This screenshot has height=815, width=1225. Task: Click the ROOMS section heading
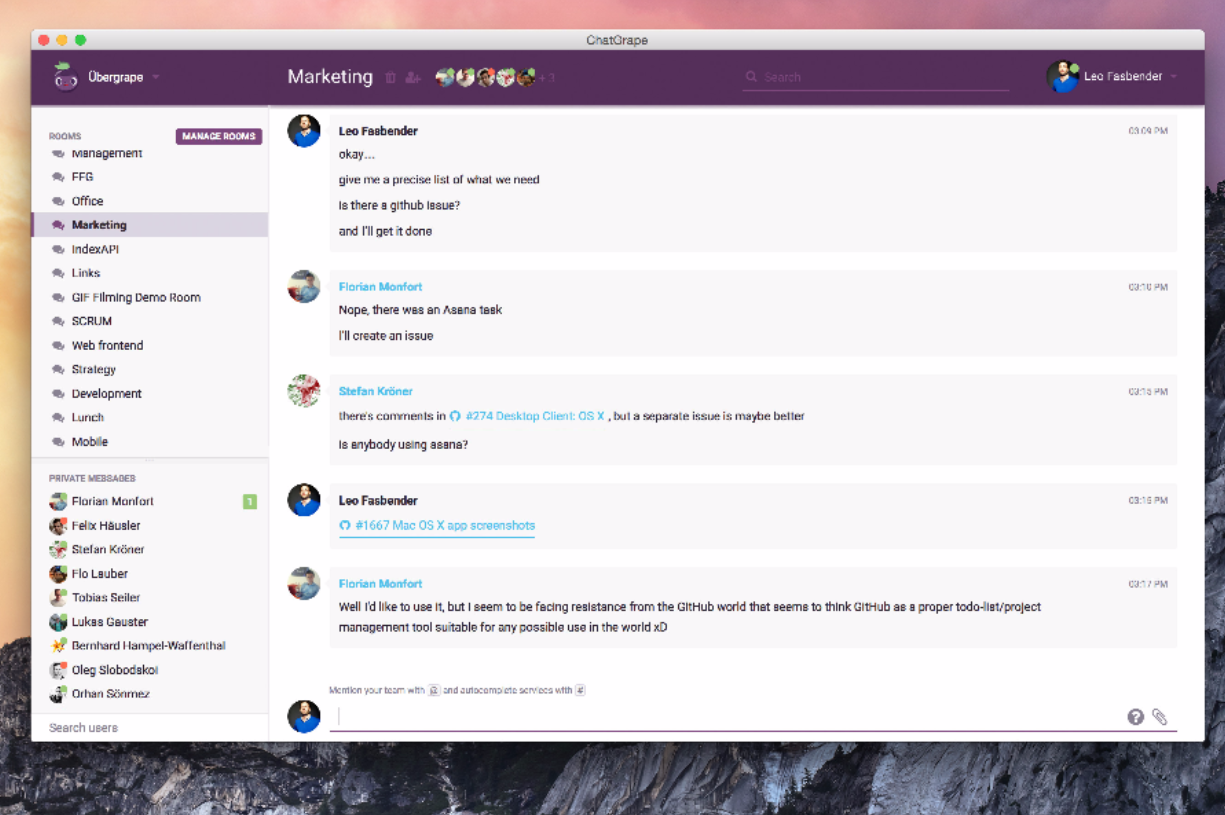click(65, 136)
